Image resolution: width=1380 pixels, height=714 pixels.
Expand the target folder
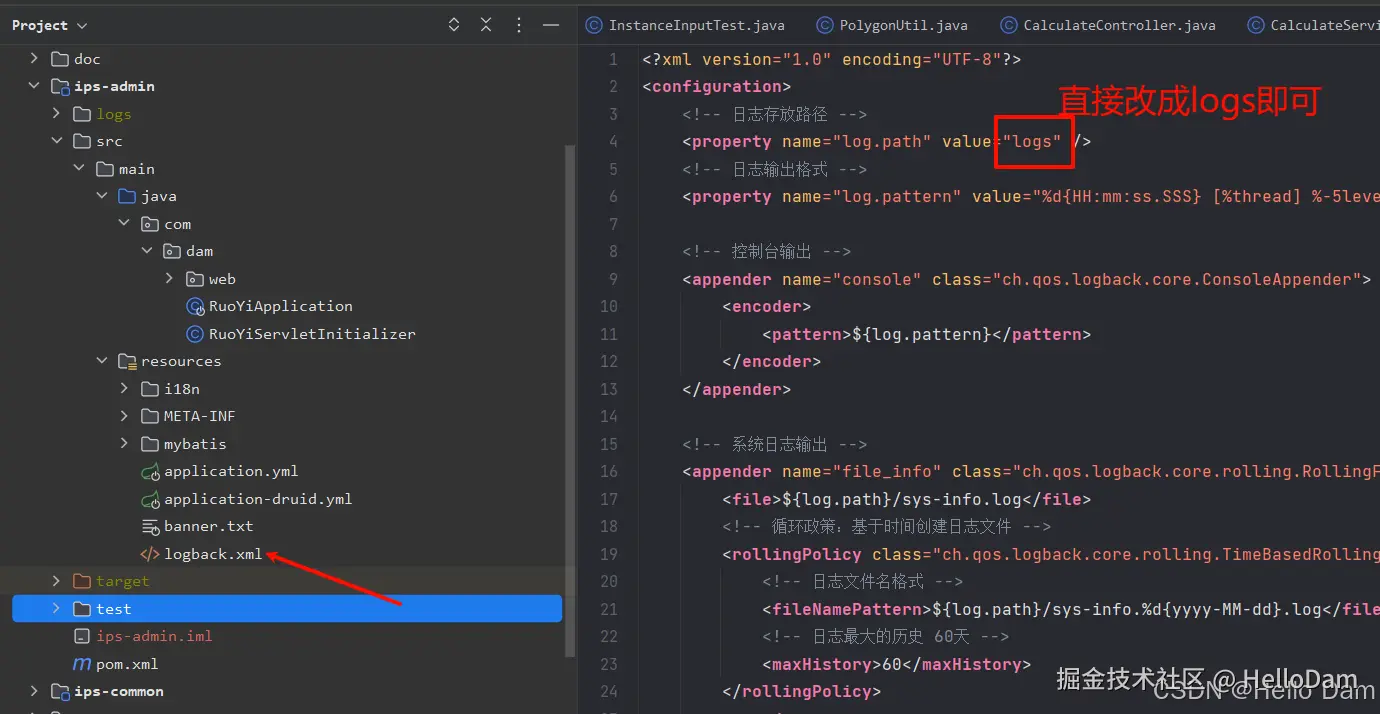(57, 581)
